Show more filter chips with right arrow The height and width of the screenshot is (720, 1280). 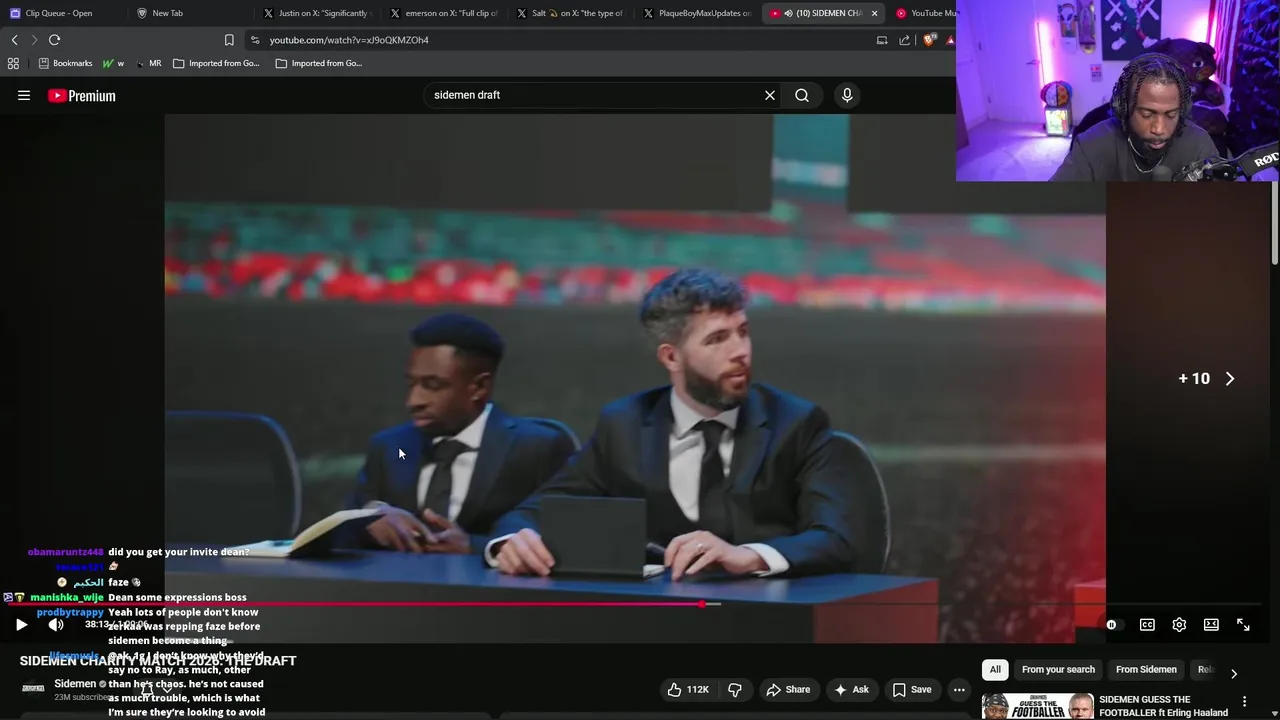[x=1234, y=673]
